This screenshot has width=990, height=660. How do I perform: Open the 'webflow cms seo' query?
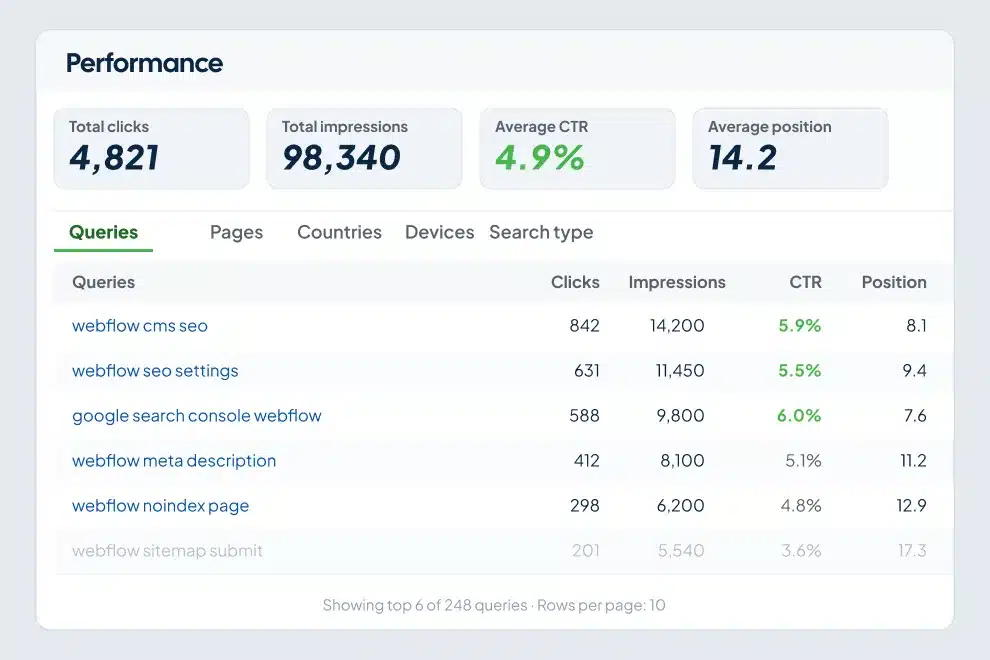[140, 326]
